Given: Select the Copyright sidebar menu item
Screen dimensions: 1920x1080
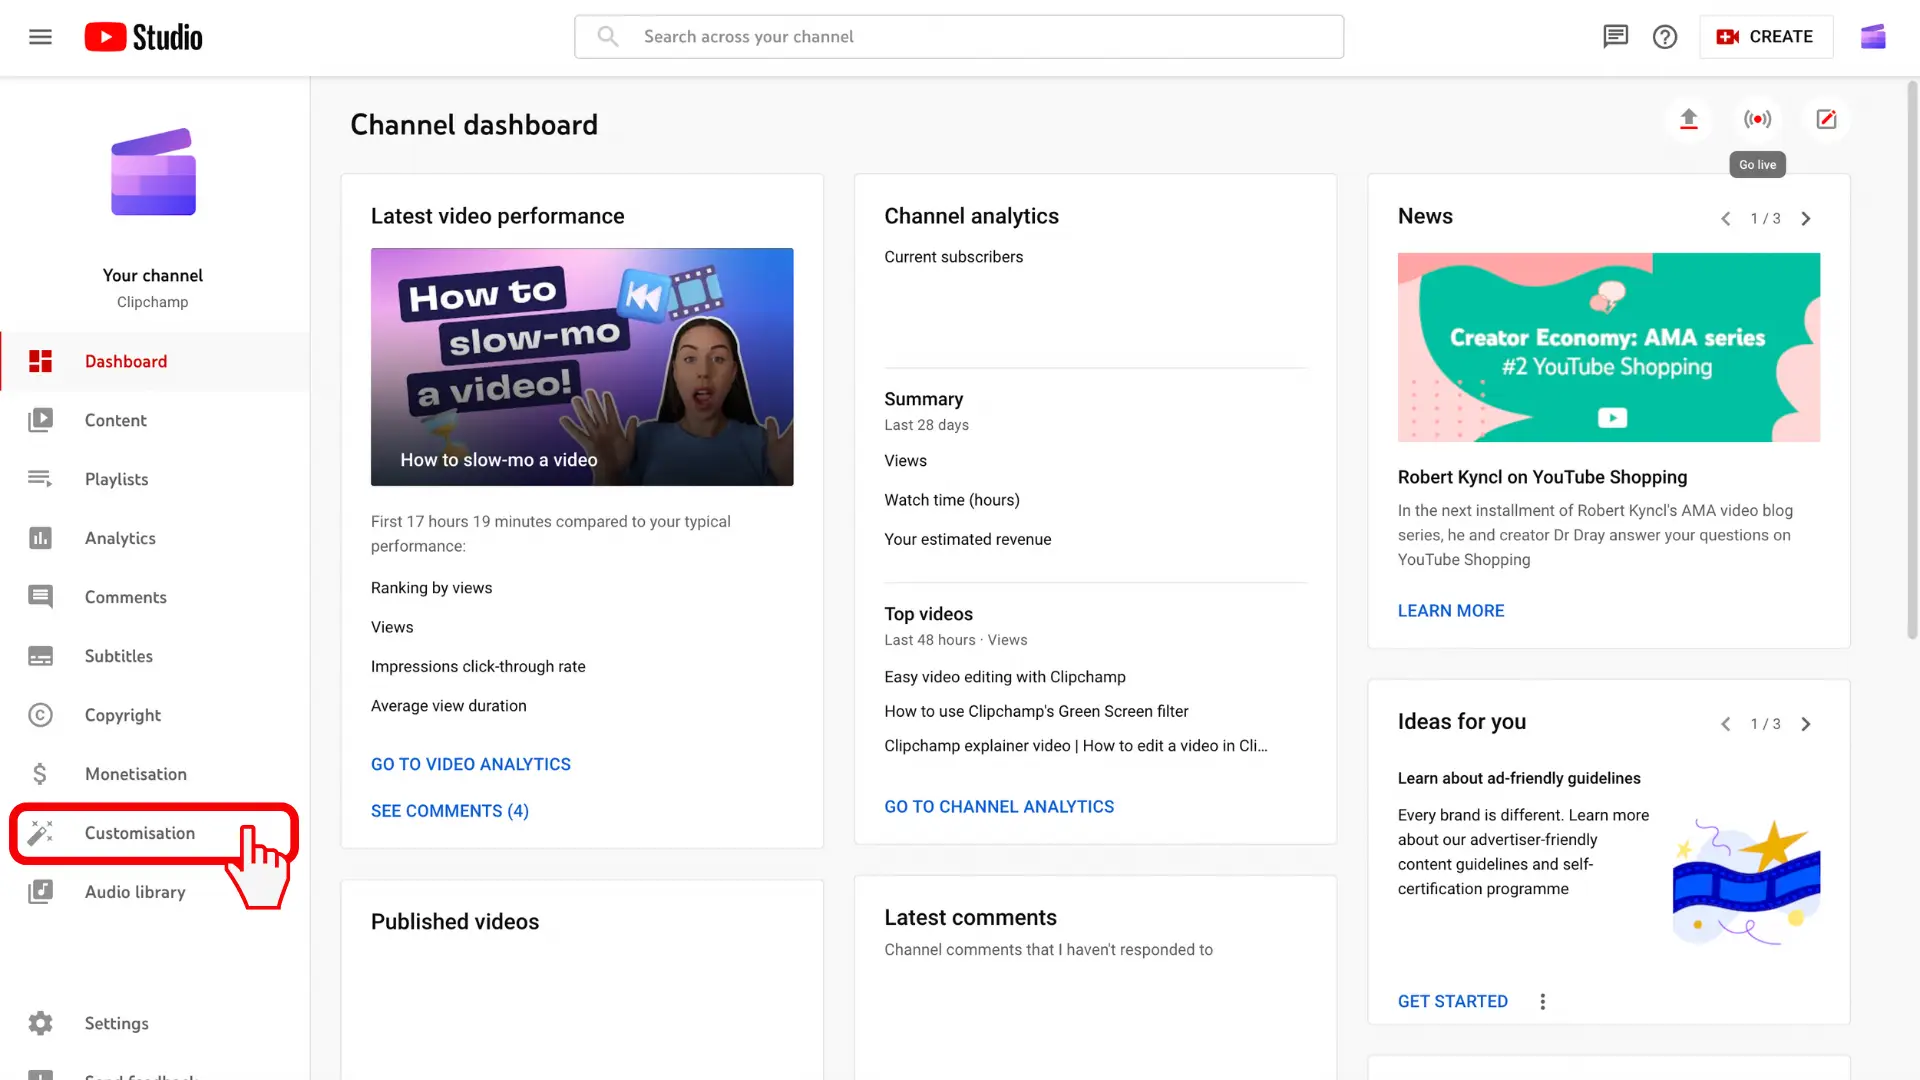Looking at the screenshot, I should coord(121,713).
